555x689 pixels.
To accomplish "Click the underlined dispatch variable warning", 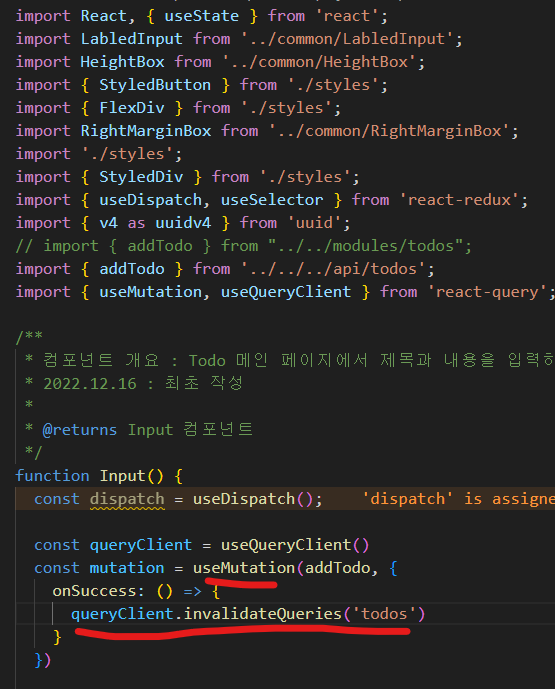I will [x=127, y=499].
